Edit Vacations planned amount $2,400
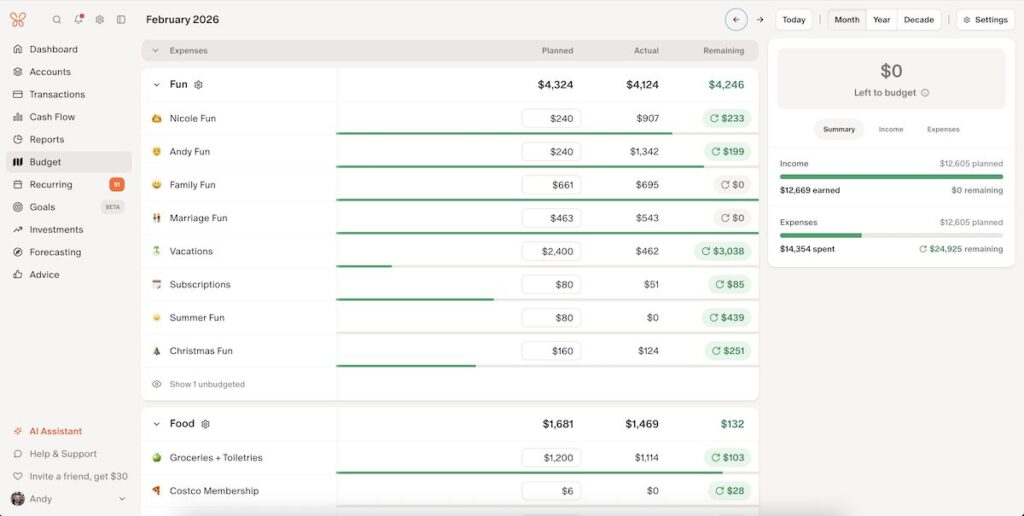Screen dimensions: 1024x516 tap(551, 251)
